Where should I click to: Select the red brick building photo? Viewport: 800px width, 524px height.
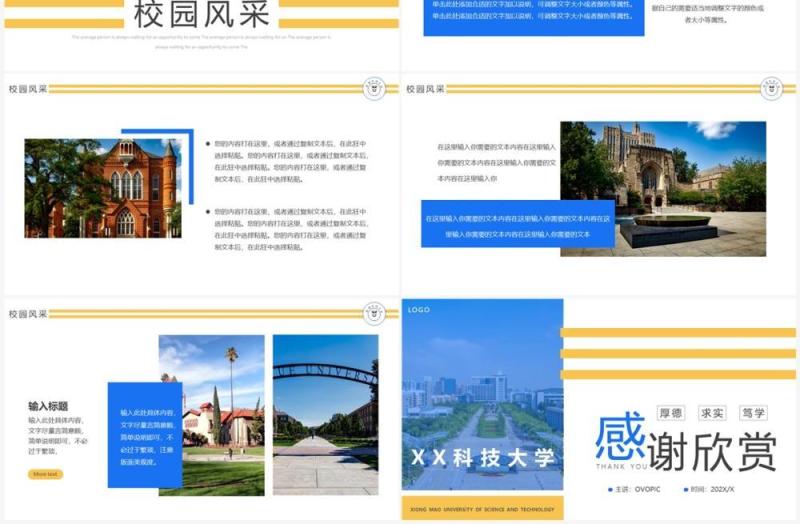pyautogui.click(x=103, y=188)
